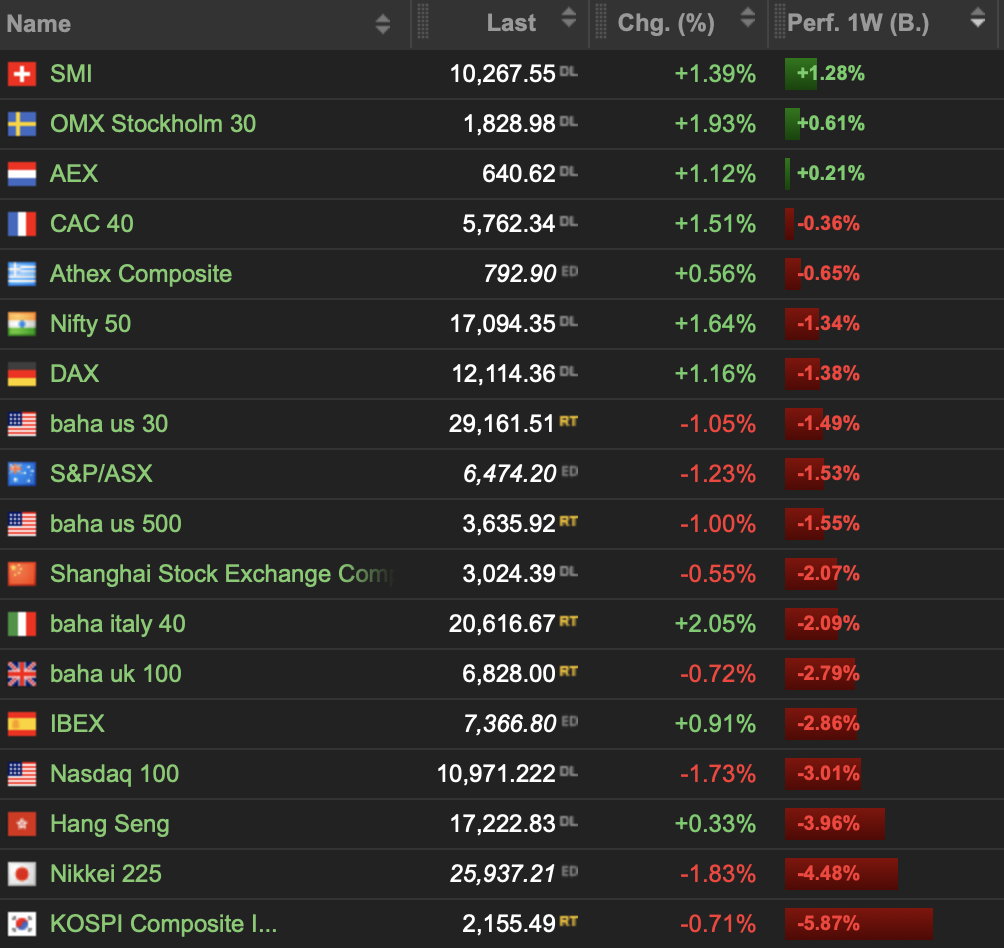Click the US flag beside baha us 500

pos(22,524)
